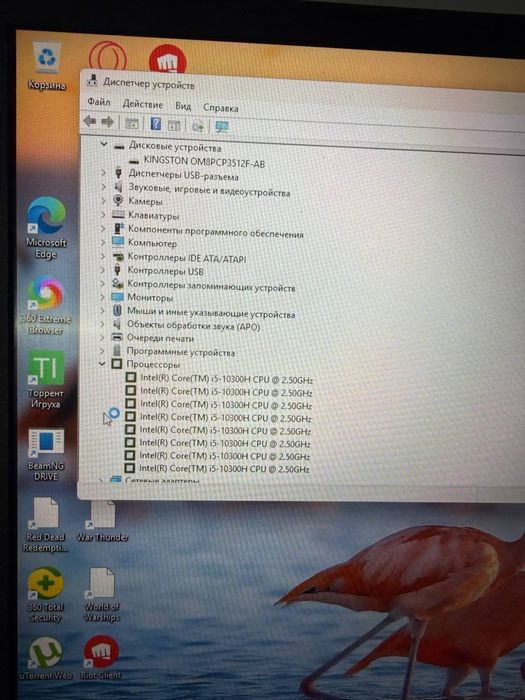Click the blue Help question mark toolbar icon
Viewport: 525px width, 700px height.
155,124
